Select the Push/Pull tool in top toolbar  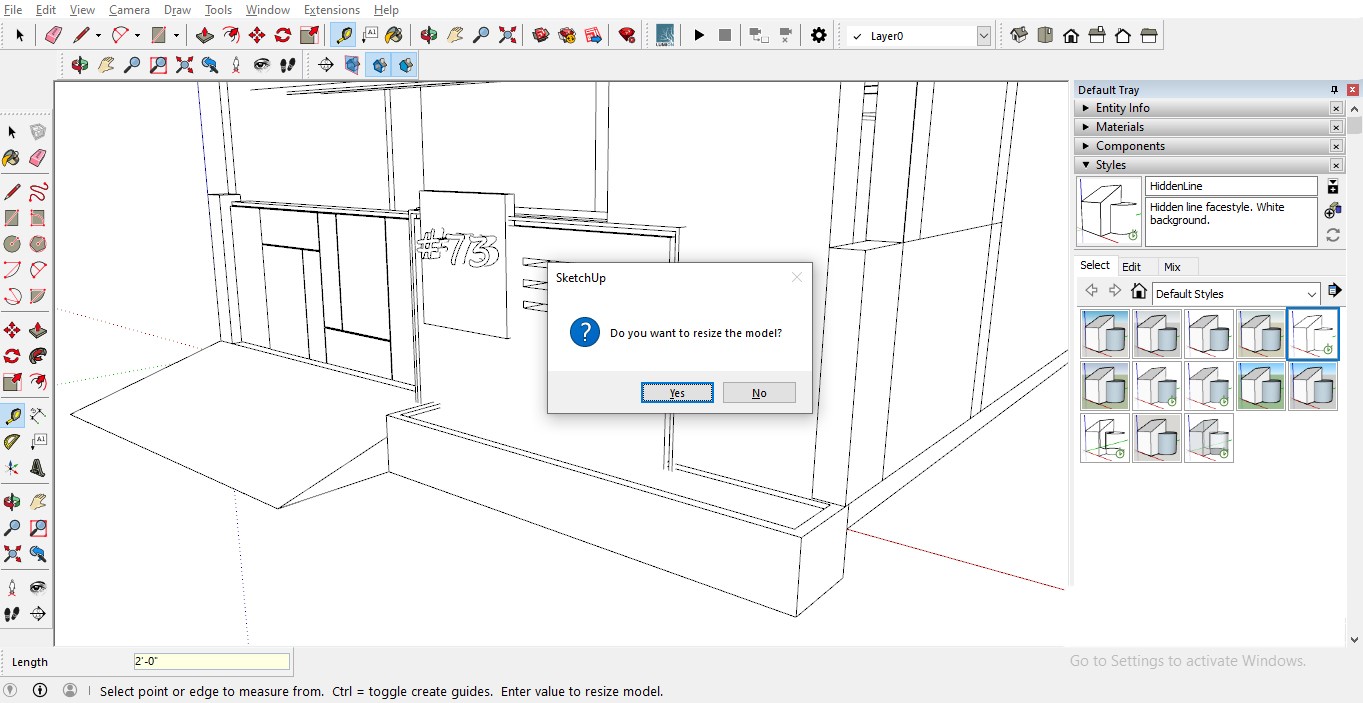205,35
